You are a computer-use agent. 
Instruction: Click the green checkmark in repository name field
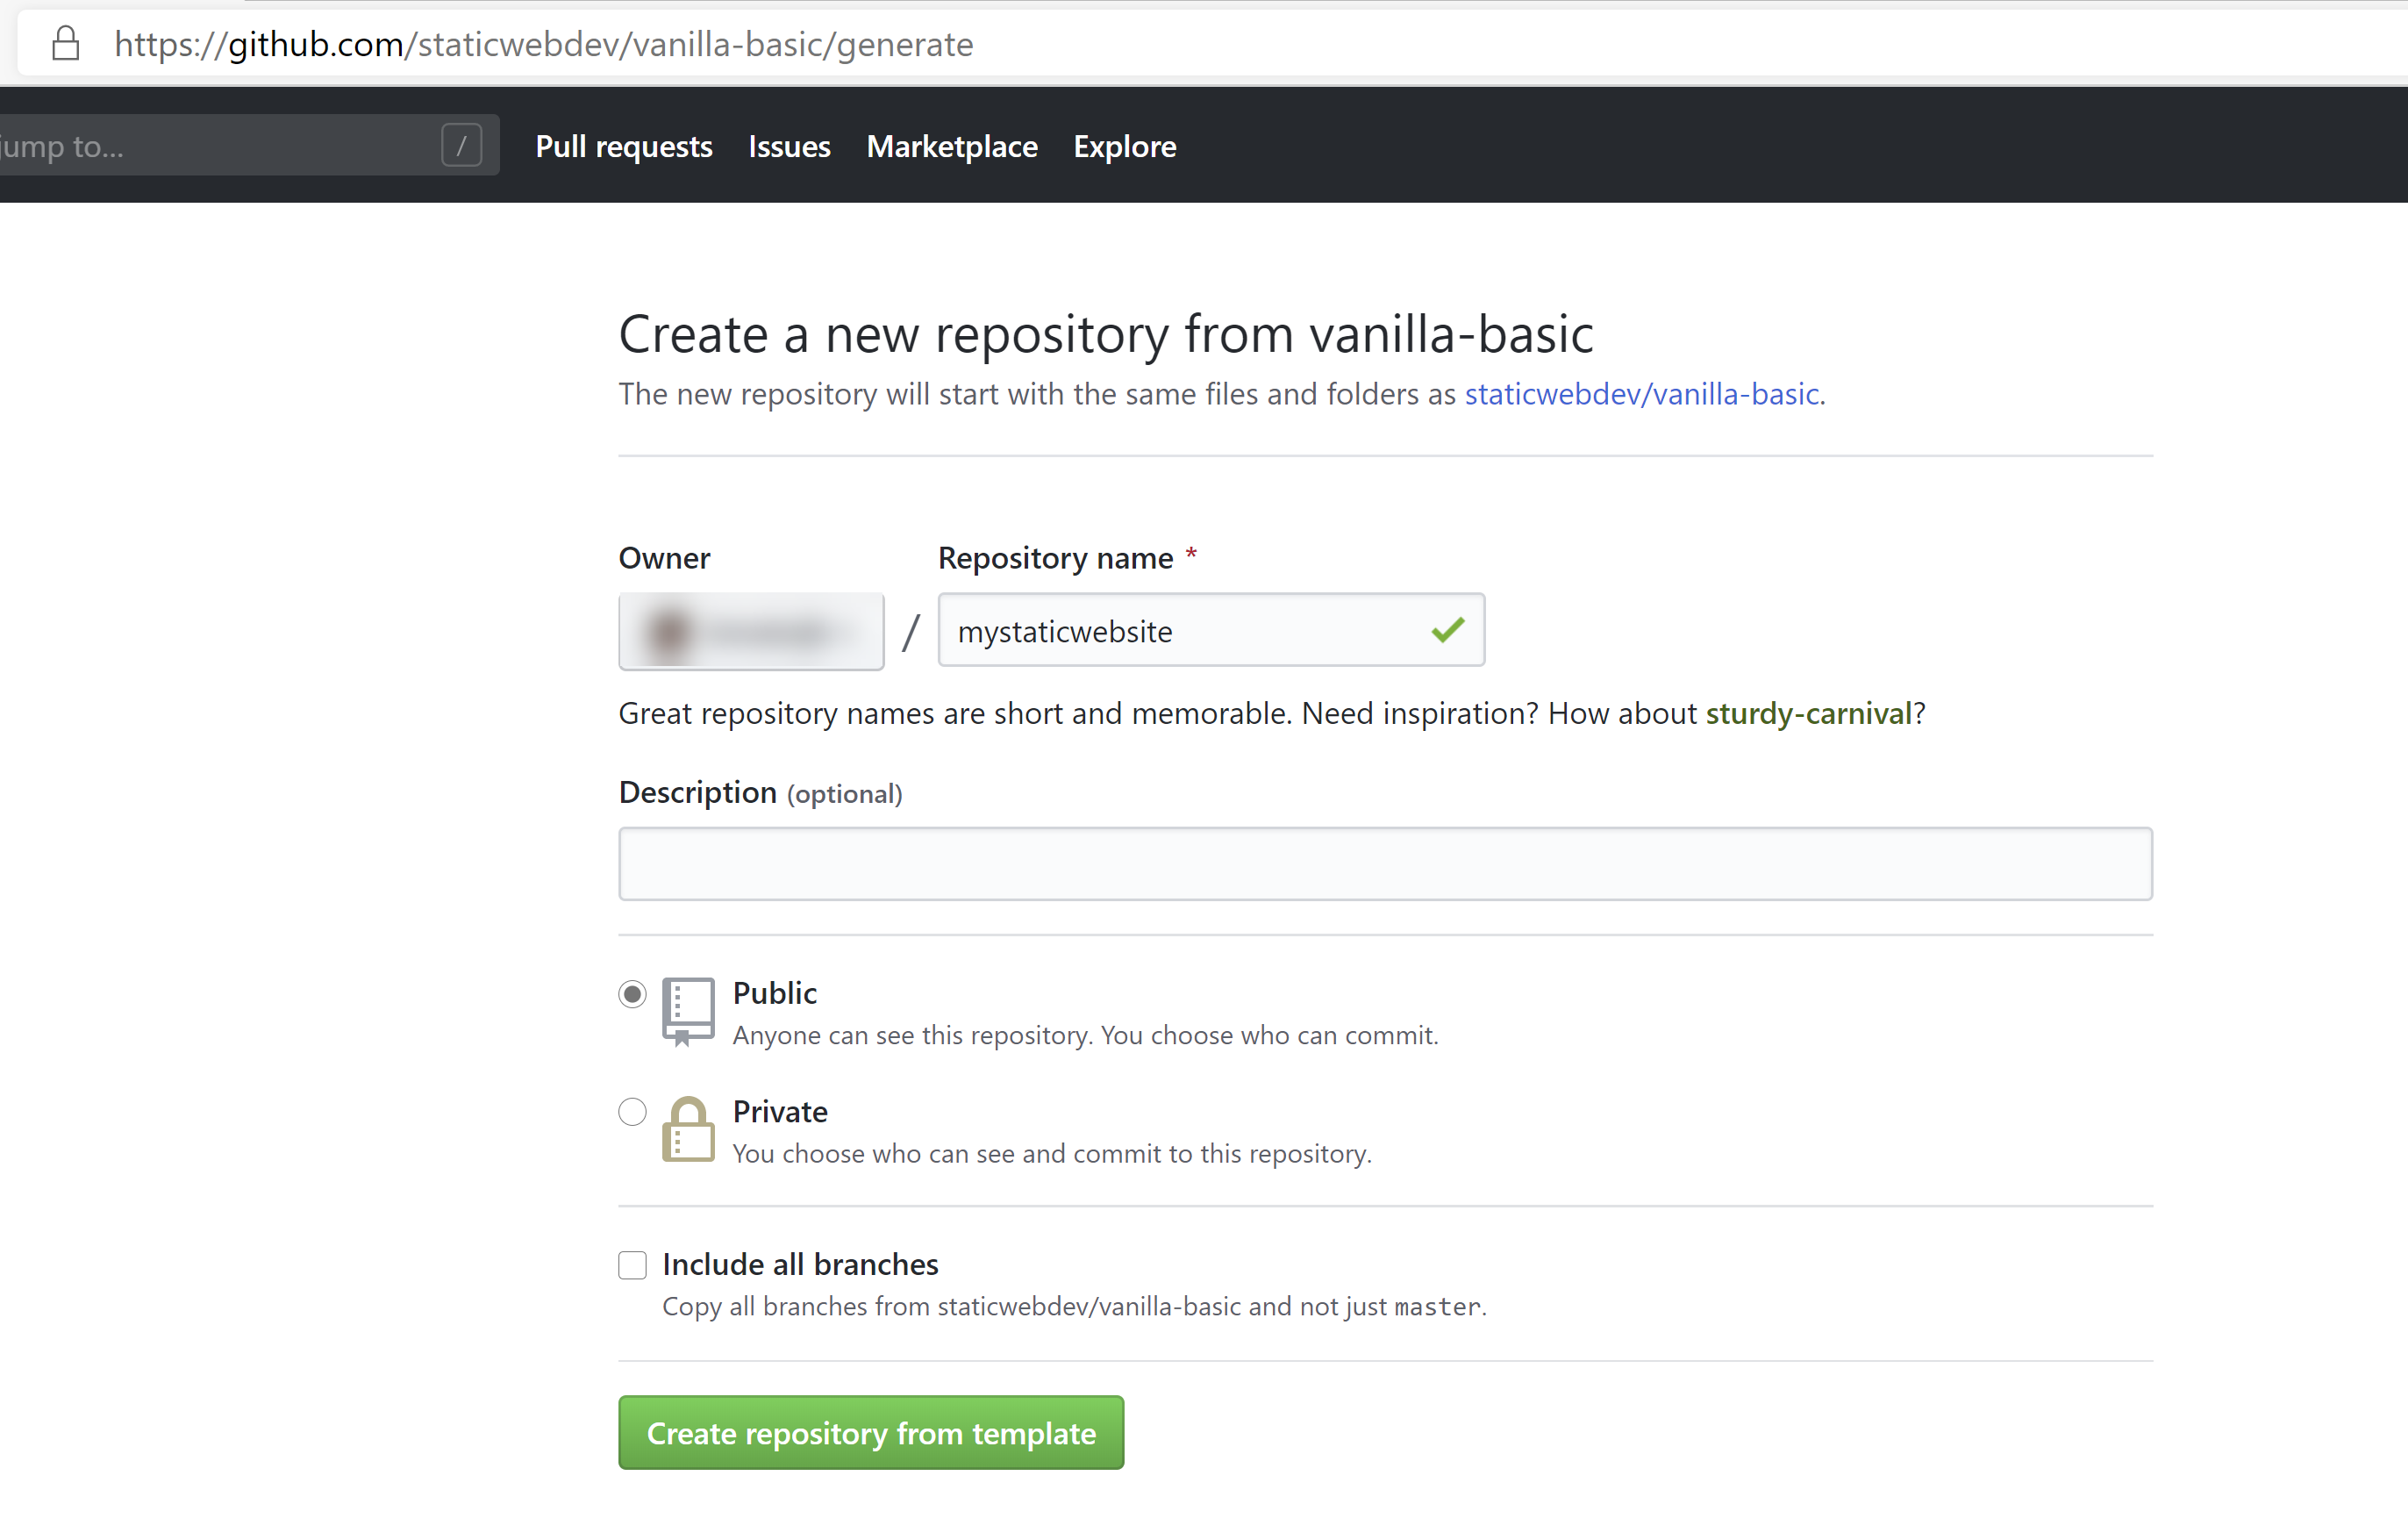click(x=1447, y=630)
